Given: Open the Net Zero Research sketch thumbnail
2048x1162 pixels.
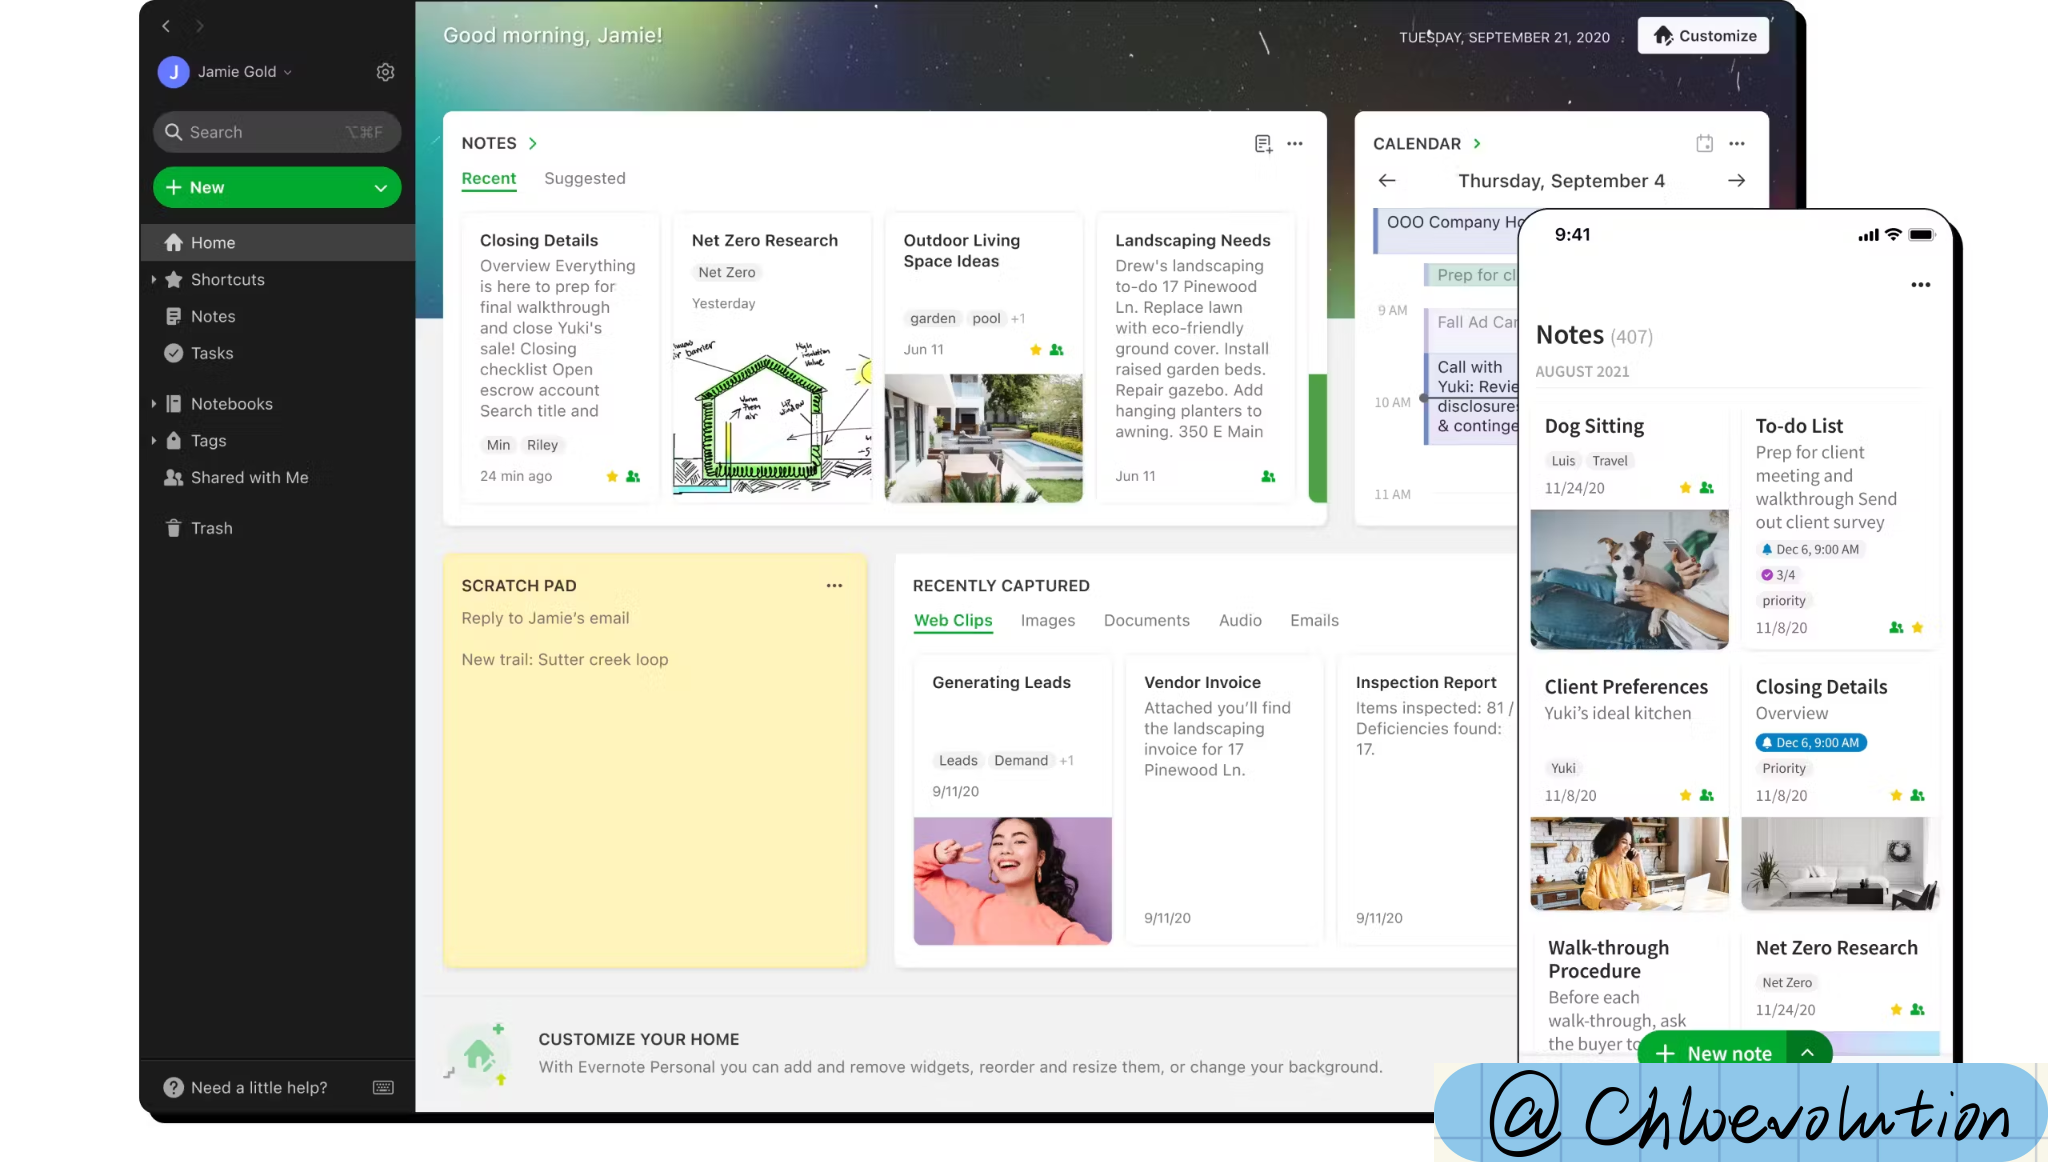Looking at the screenshot, I should [771, 418].
